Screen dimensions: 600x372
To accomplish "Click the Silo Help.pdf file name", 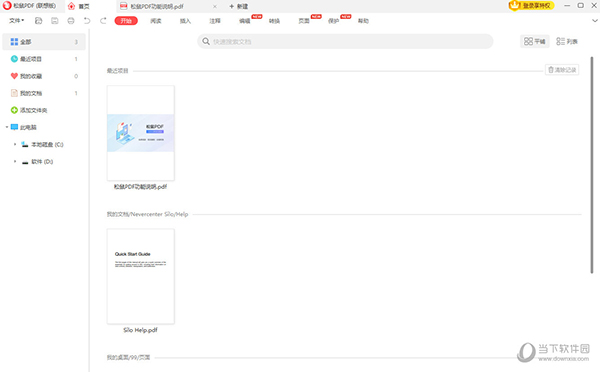I will 140,330.
